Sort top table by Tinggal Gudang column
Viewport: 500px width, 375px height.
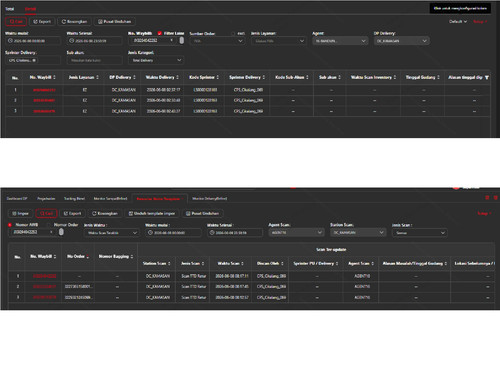(x=438, y=77)
